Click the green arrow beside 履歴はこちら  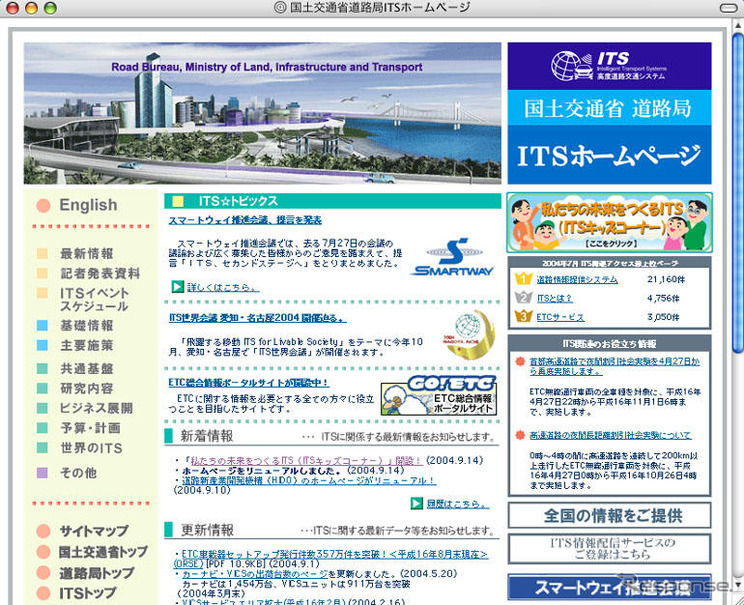pyautogui.click(x=416, y=503)
